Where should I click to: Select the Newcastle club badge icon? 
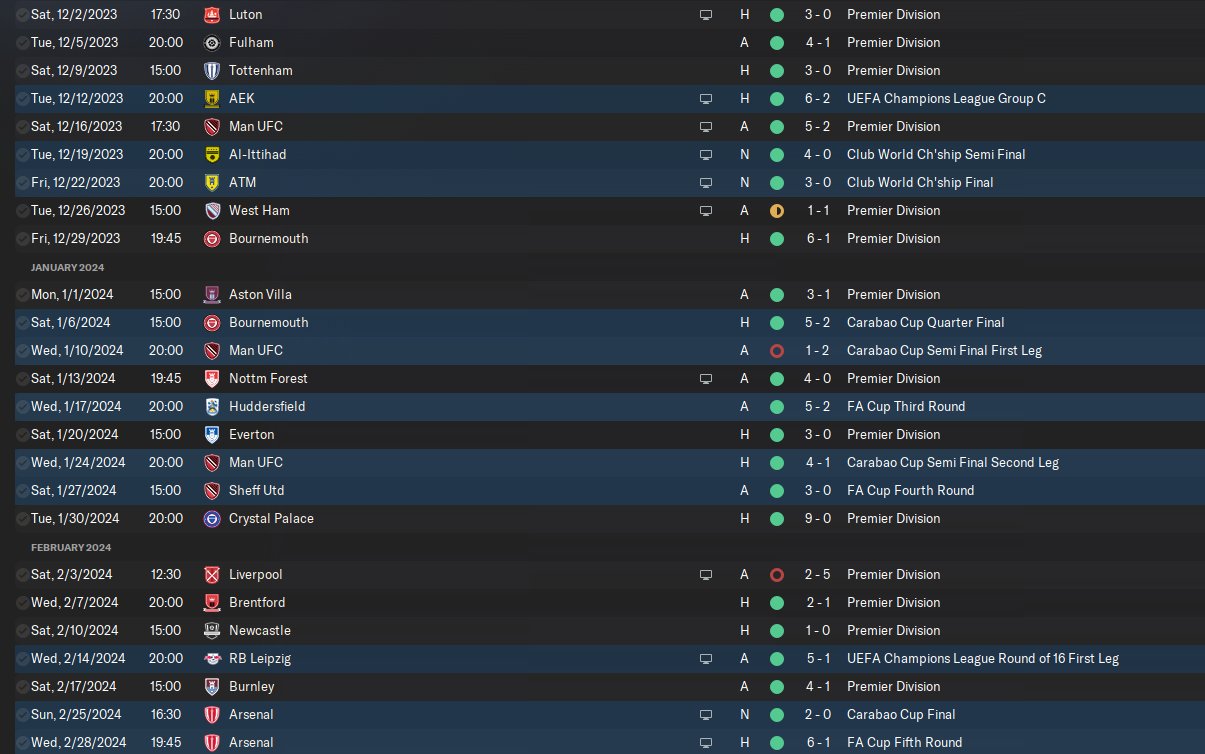(211, 631)
